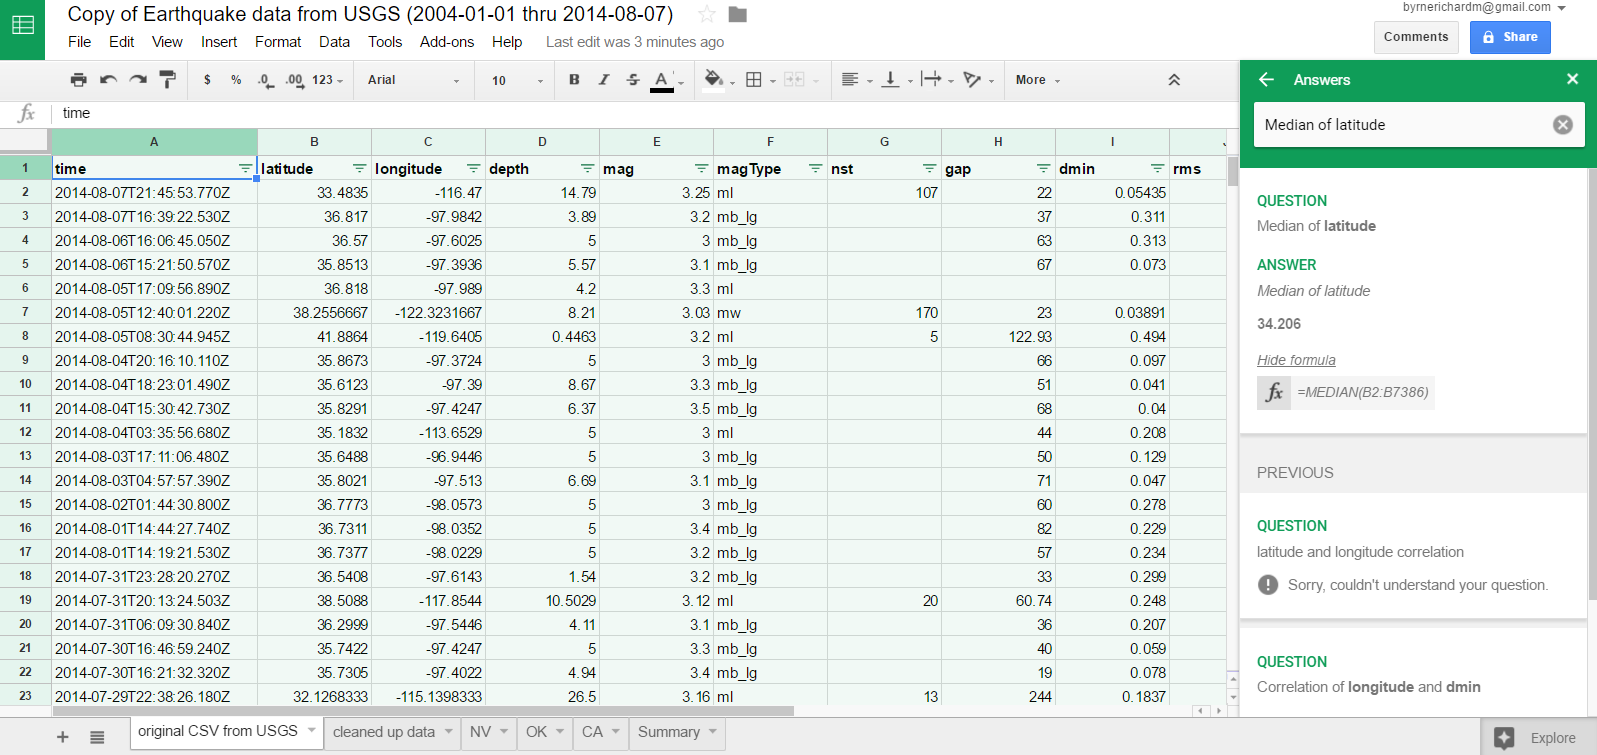
Task: Toggle italic formatting
Action: point(604,80)
